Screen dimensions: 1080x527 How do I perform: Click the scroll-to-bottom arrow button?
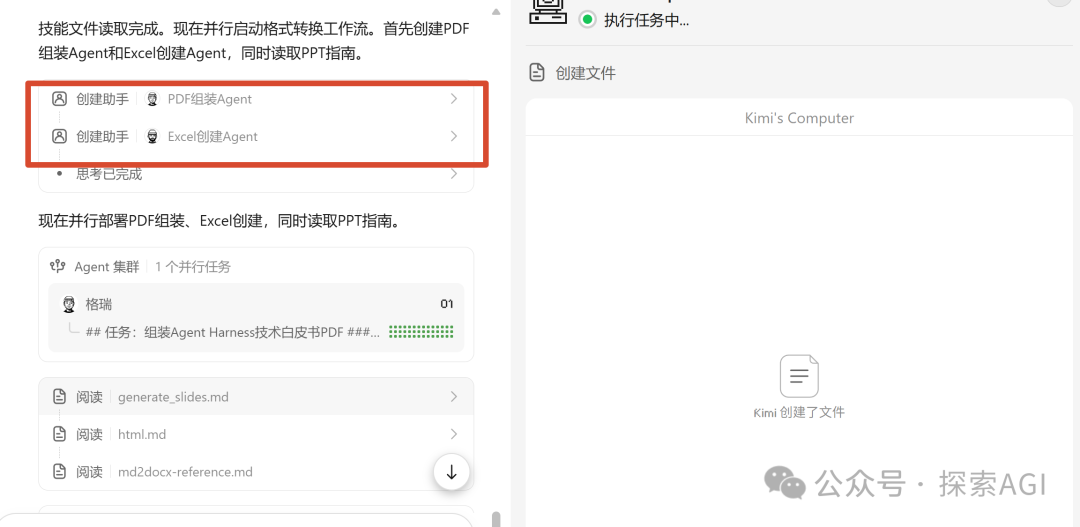452,473
